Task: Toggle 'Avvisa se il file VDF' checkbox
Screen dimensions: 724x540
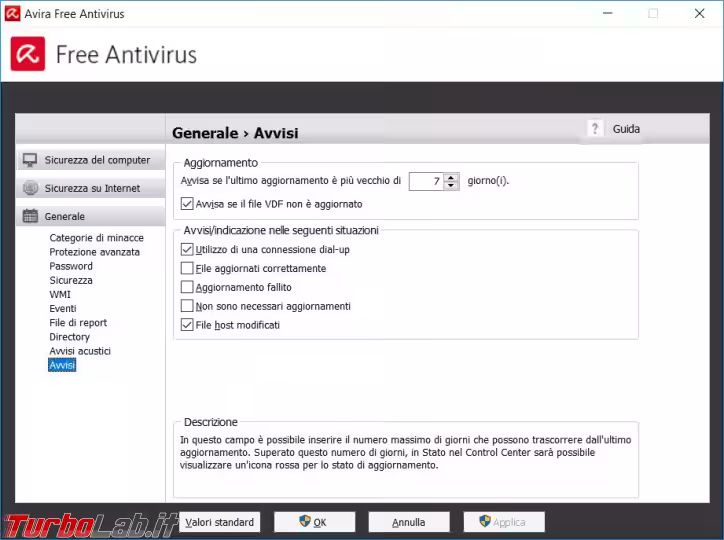Action: click(187, 204)
